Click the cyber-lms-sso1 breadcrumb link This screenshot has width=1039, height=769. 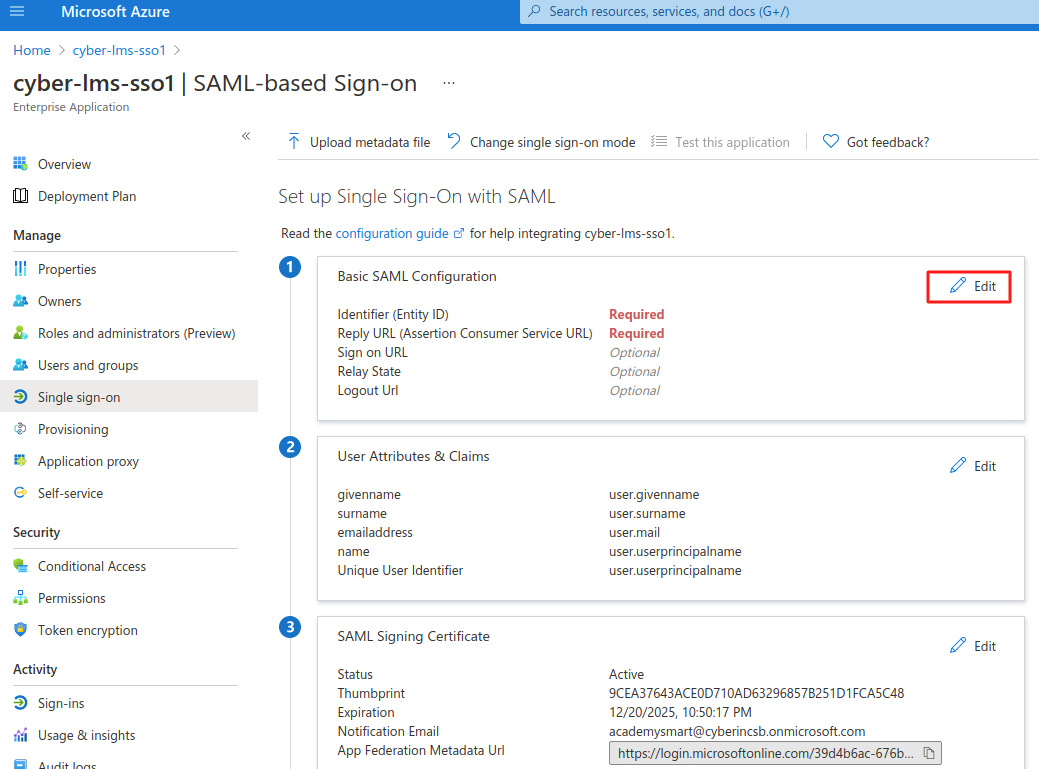pos(119,50)
